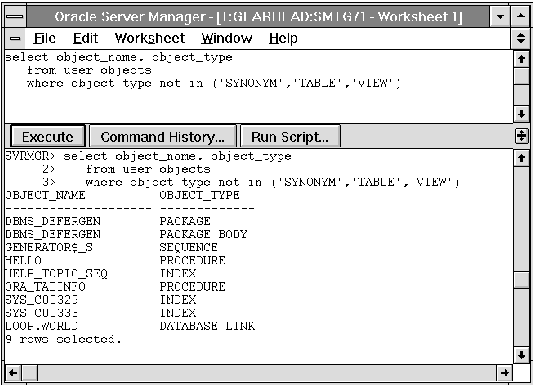Click the query pane scroll down arrow
536x388 pixels.
[x=521, y=114]
